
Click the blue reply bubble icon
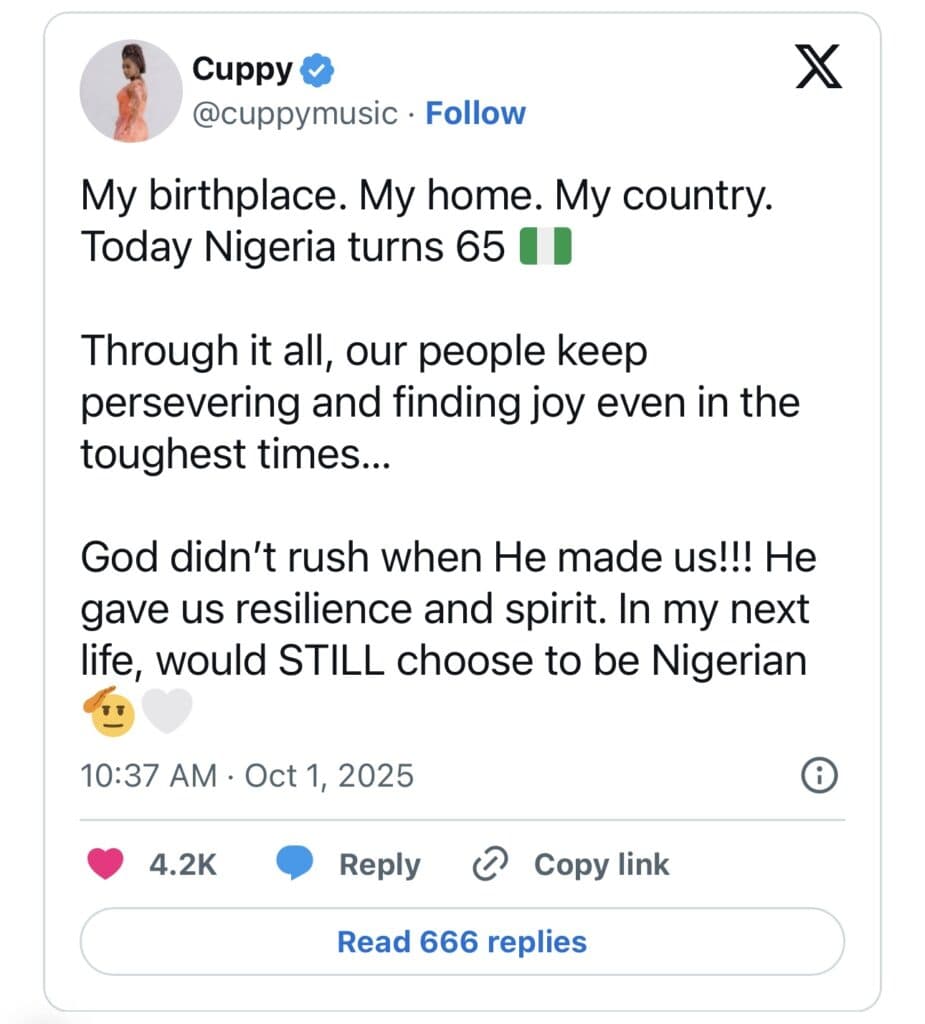(295, 864)
